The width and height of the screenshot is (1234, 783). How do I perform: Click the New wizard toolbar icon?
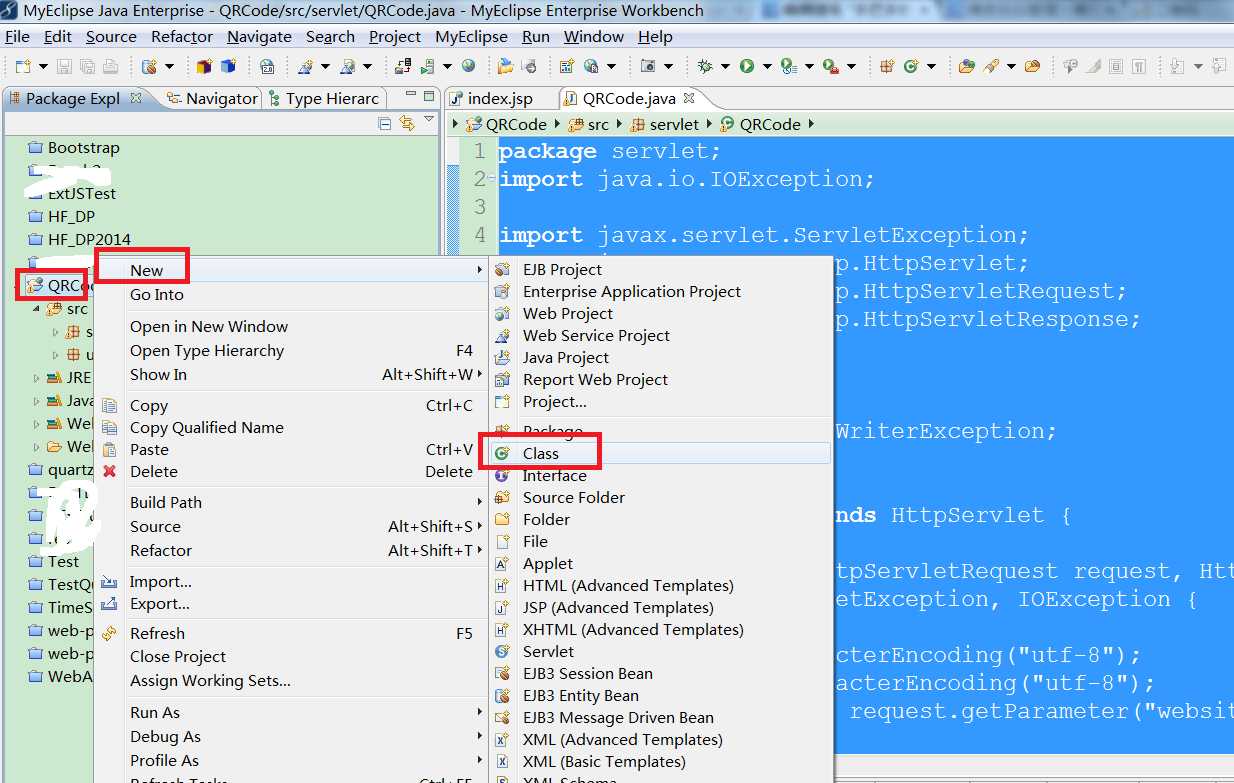(x=21, y=67)
